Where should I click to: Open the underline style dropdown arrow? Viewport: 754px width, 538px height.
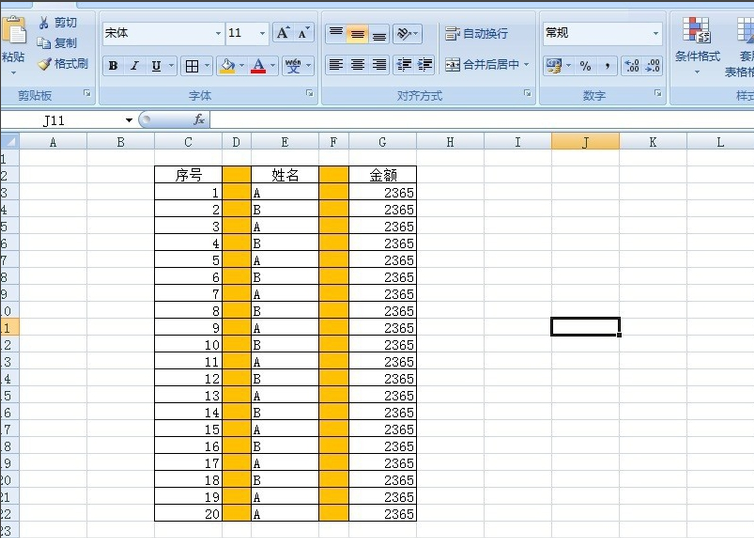[171, 66]
